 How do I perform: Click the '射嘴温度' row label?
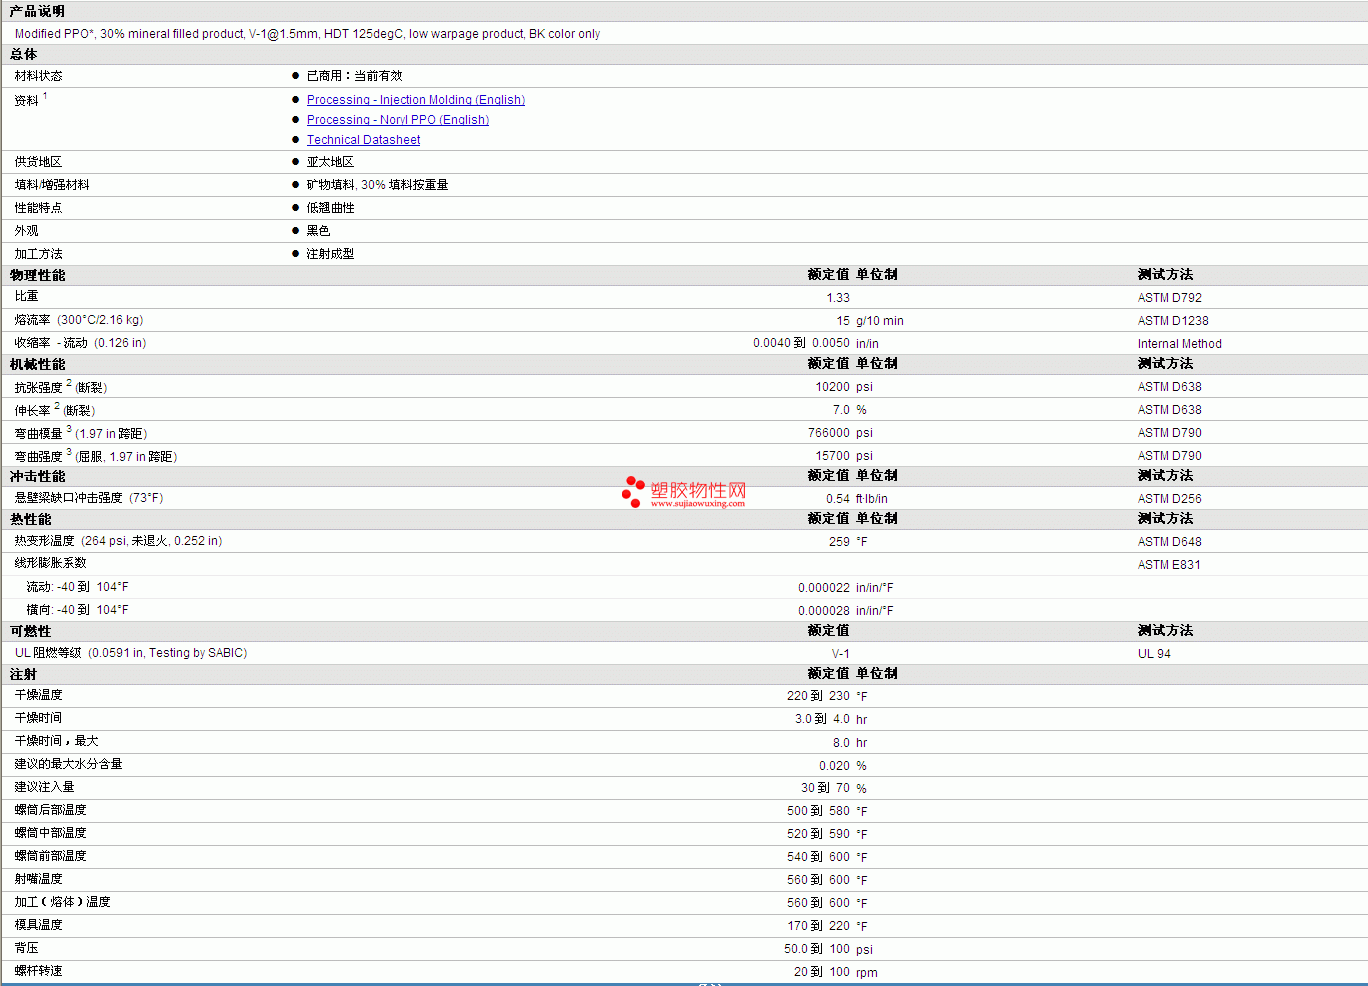pyautogui.click(x=38, y=879)
